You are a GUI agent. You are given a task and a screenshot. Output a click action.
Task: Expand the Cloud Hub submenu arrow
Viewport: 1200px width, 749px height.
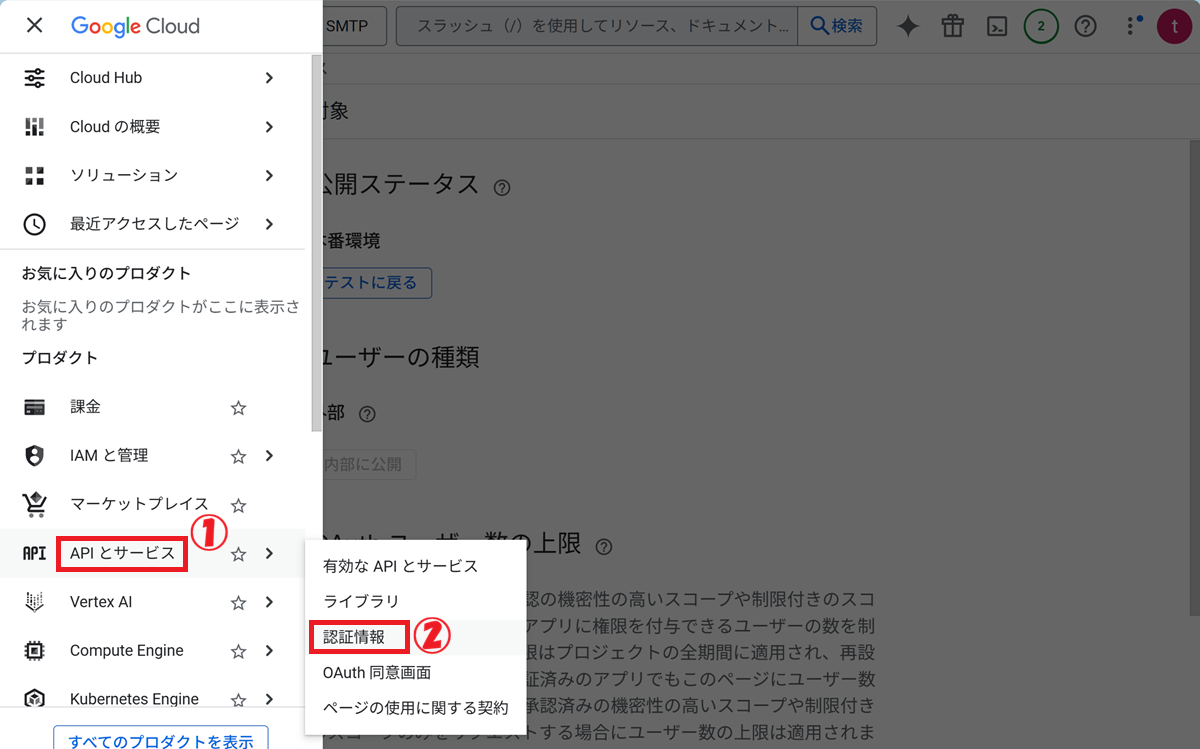pos(269,78)
